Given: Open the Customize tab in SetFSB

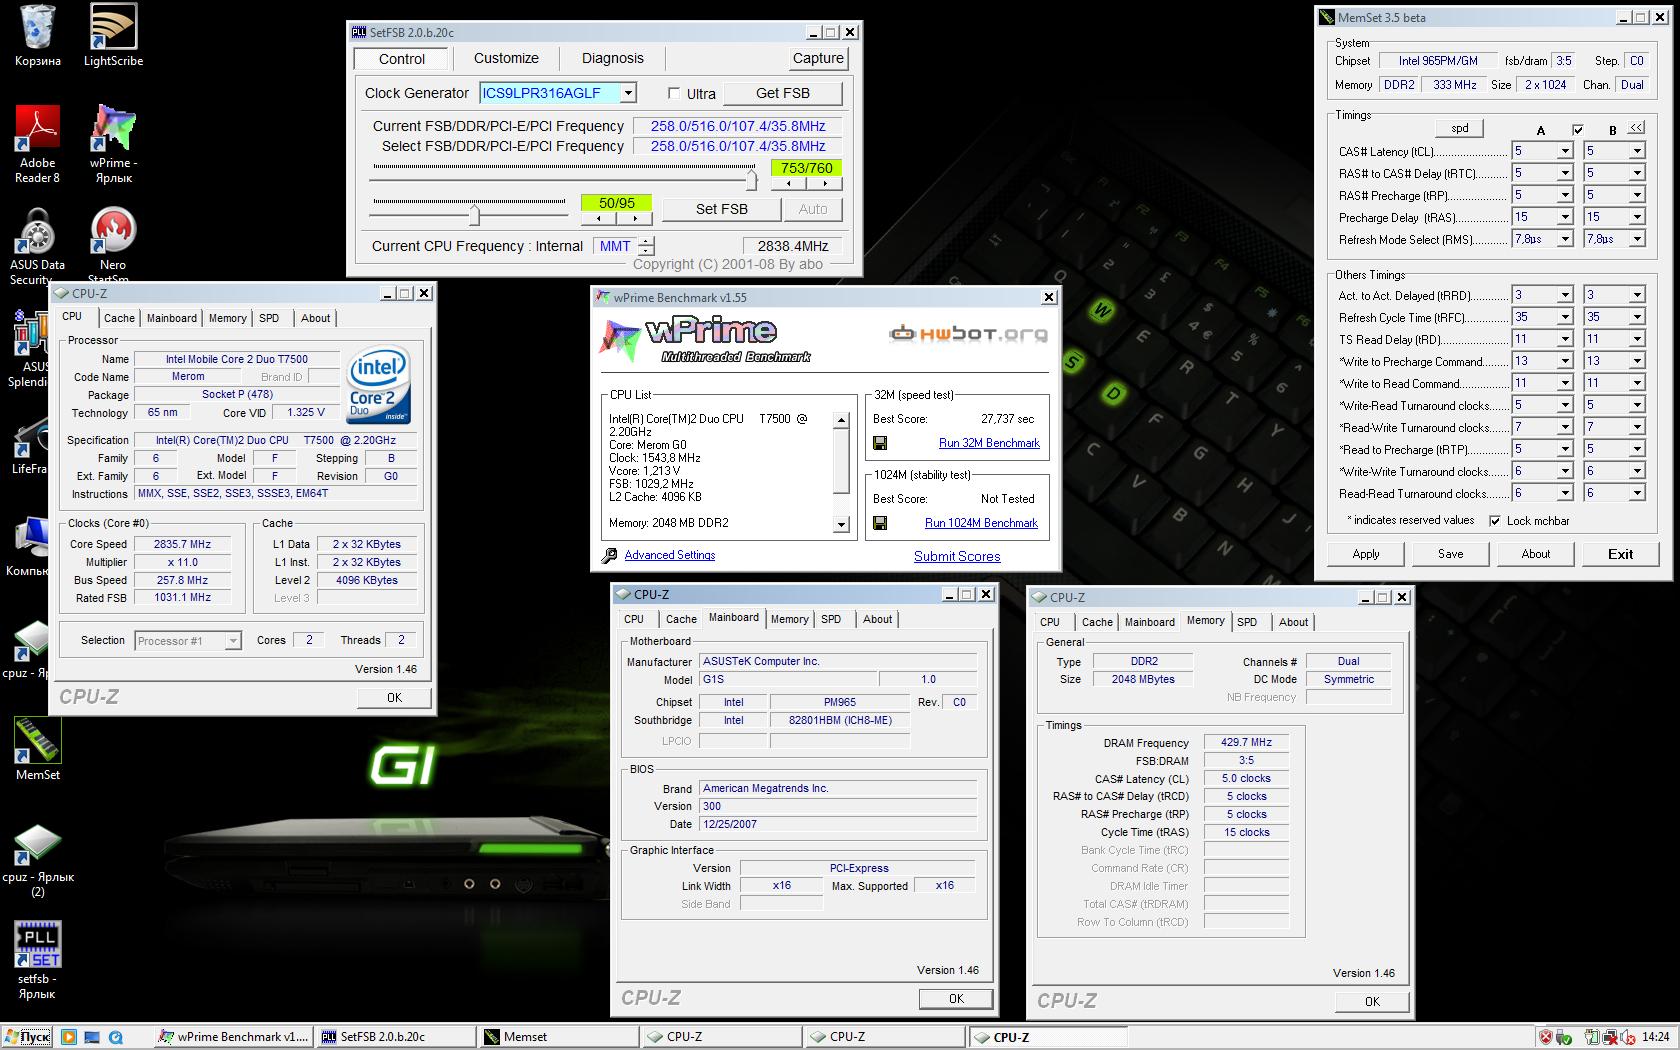Looking at the screenshot, I should pyautogui.click(x=506, y=58).
